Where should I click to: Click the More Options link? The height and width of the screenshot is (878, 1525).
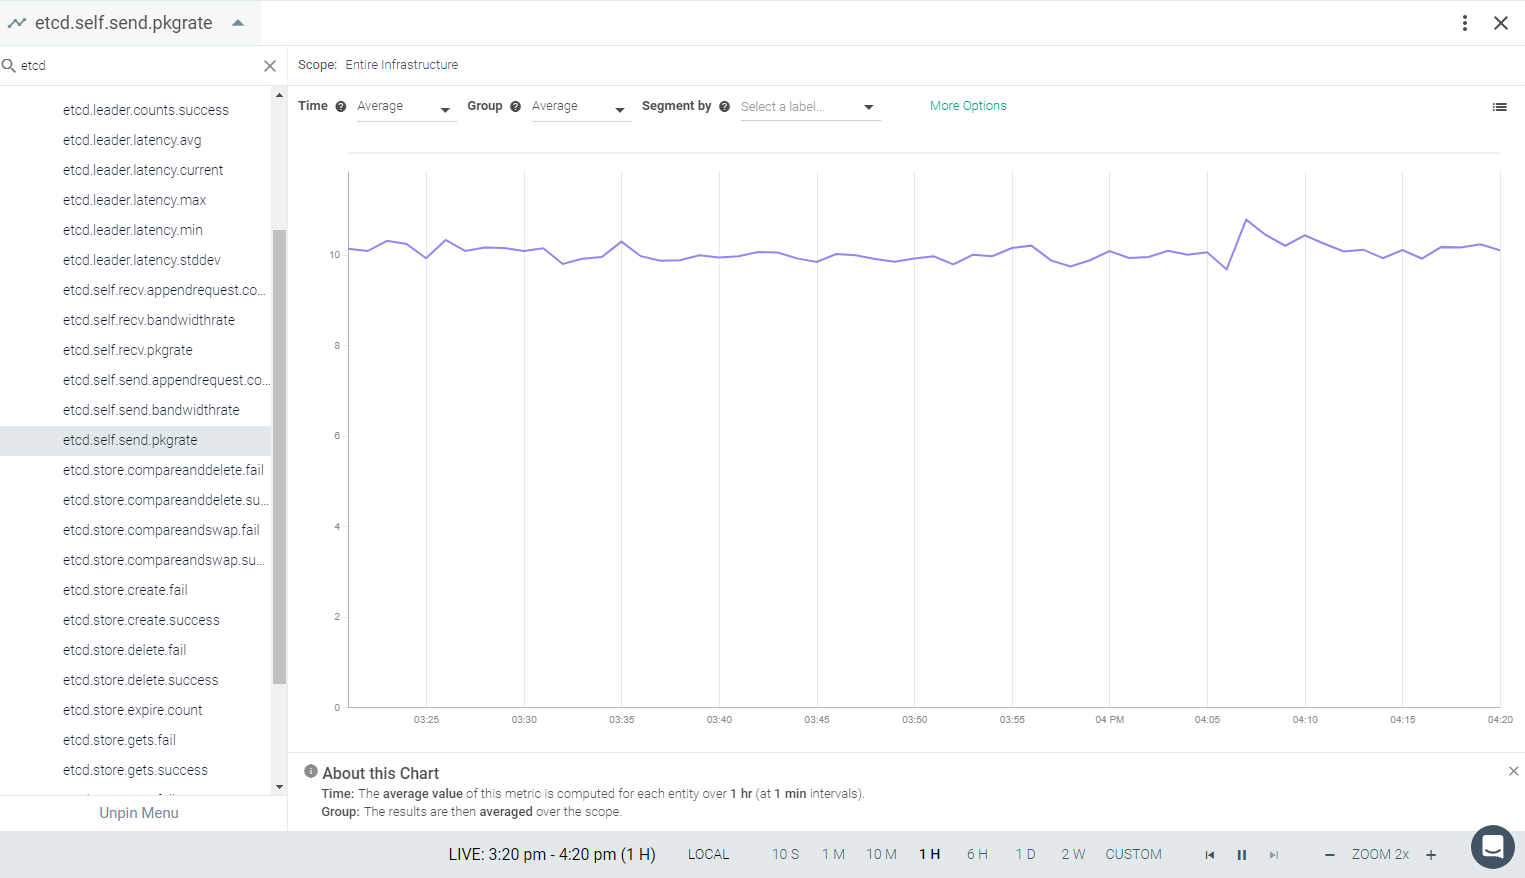coord(968,106)
